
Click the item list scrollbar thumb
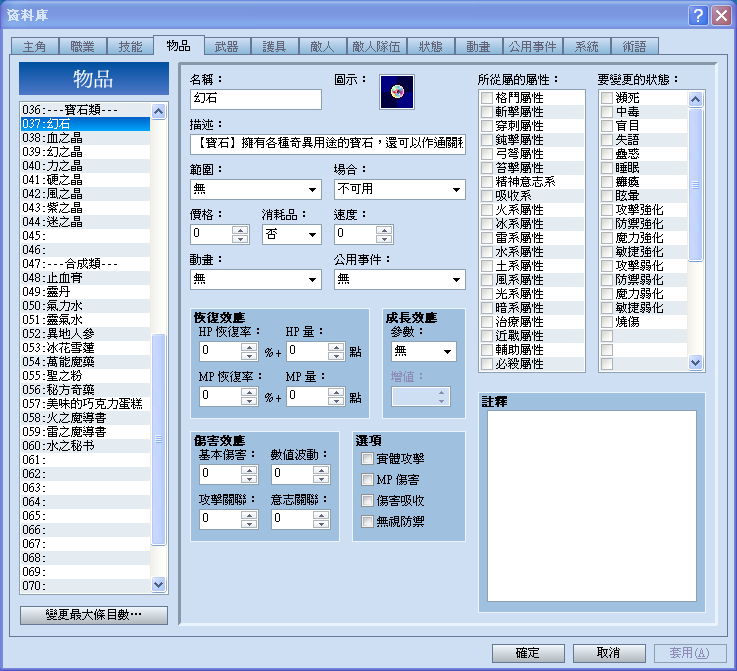[158, 439]
